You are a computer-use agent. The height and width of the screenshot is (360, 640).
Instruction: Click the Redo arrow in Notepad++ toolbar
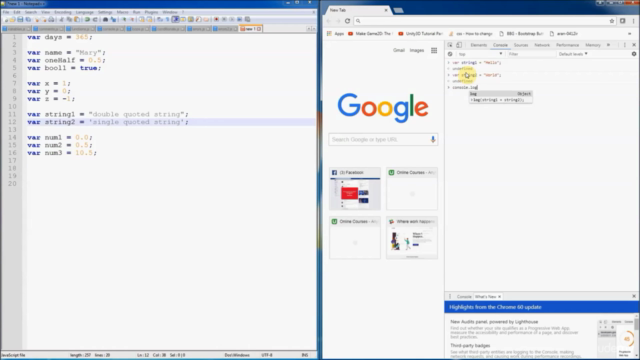pos(95,19)
